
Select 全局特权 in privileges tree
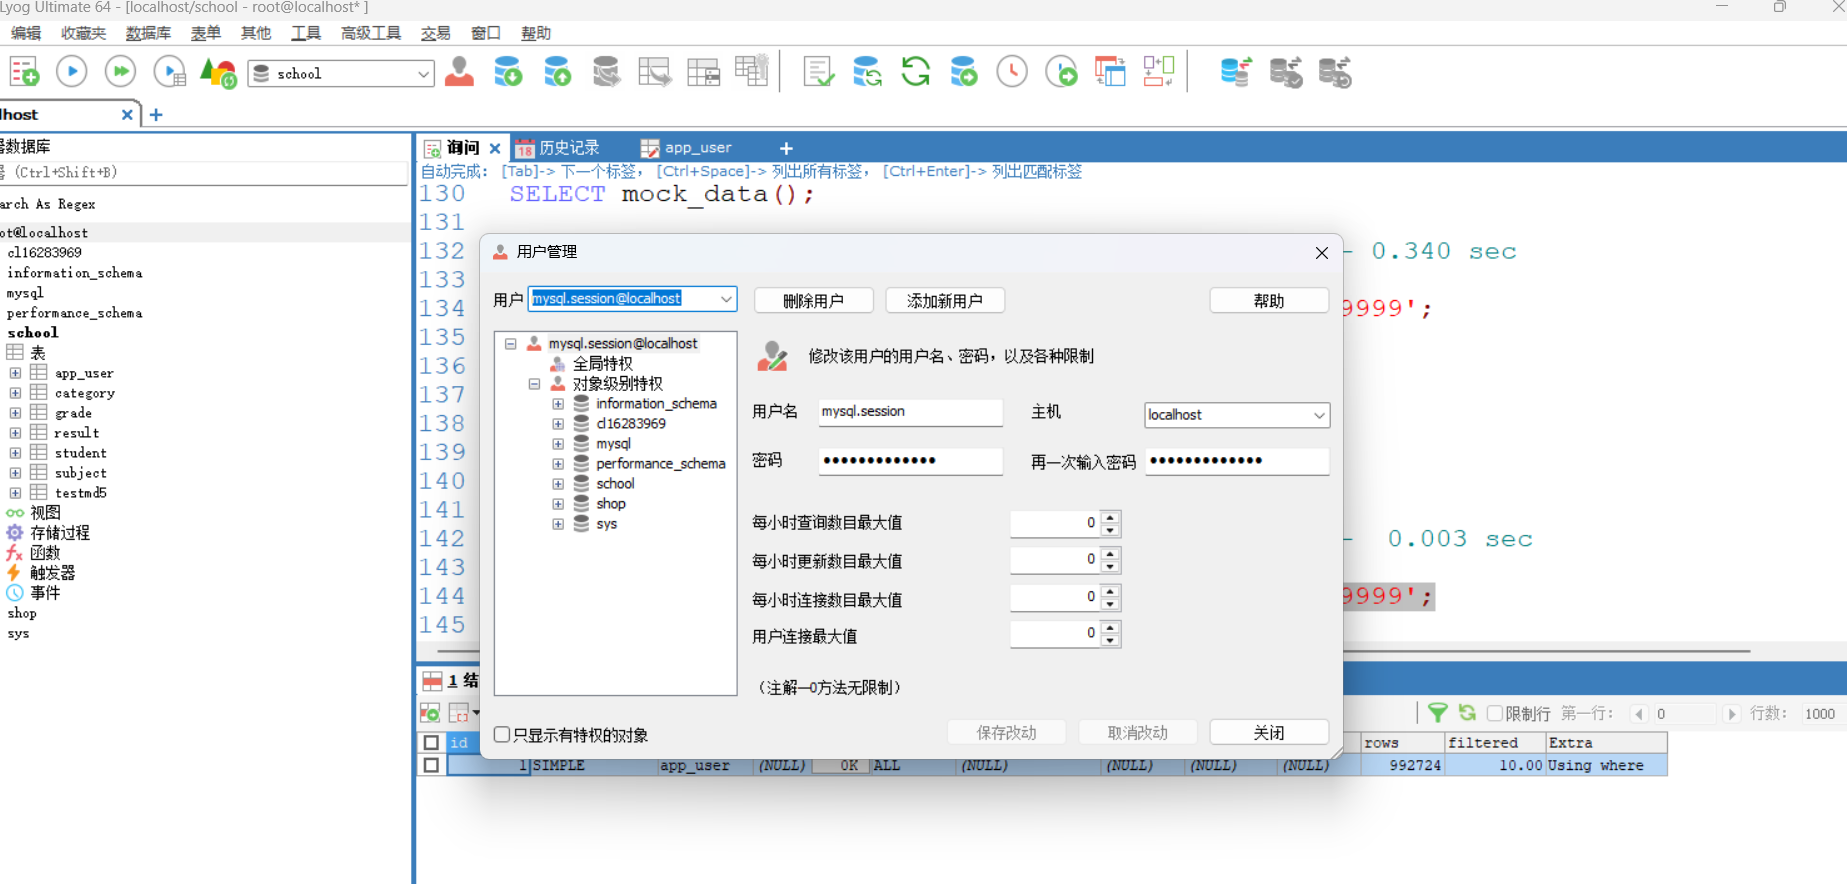[x=602, y=364]
